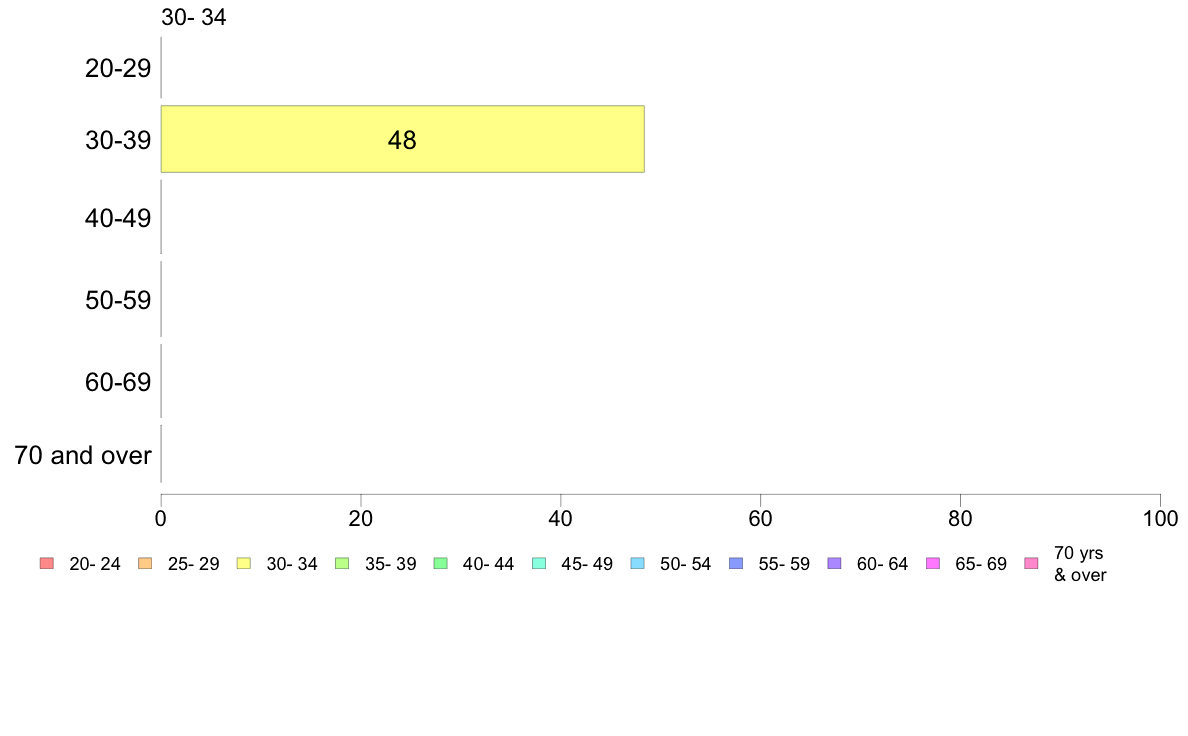Image resolution: width=1188 pixels, height=736 pixels.
Task: Click the 60- 64 purple legend swatch
Action: [x=835, y=563]
